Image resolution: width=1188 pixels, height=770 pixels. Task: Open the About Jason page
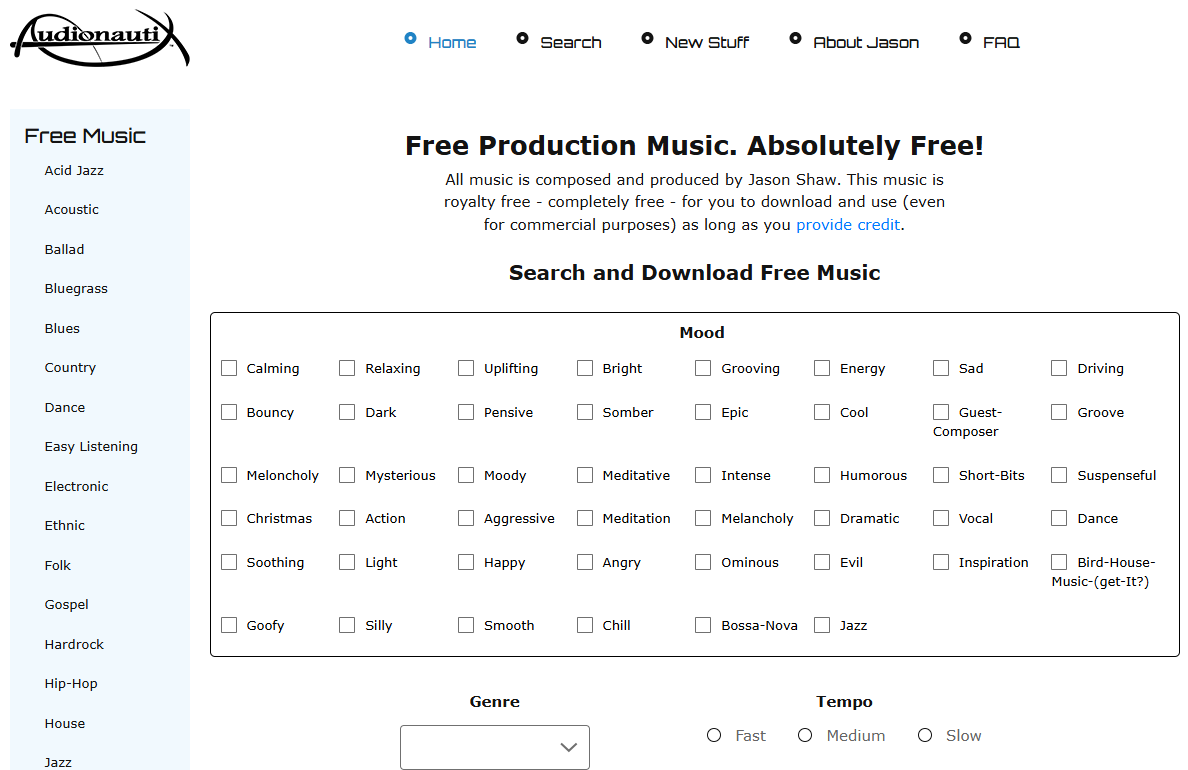click(865, 42)
